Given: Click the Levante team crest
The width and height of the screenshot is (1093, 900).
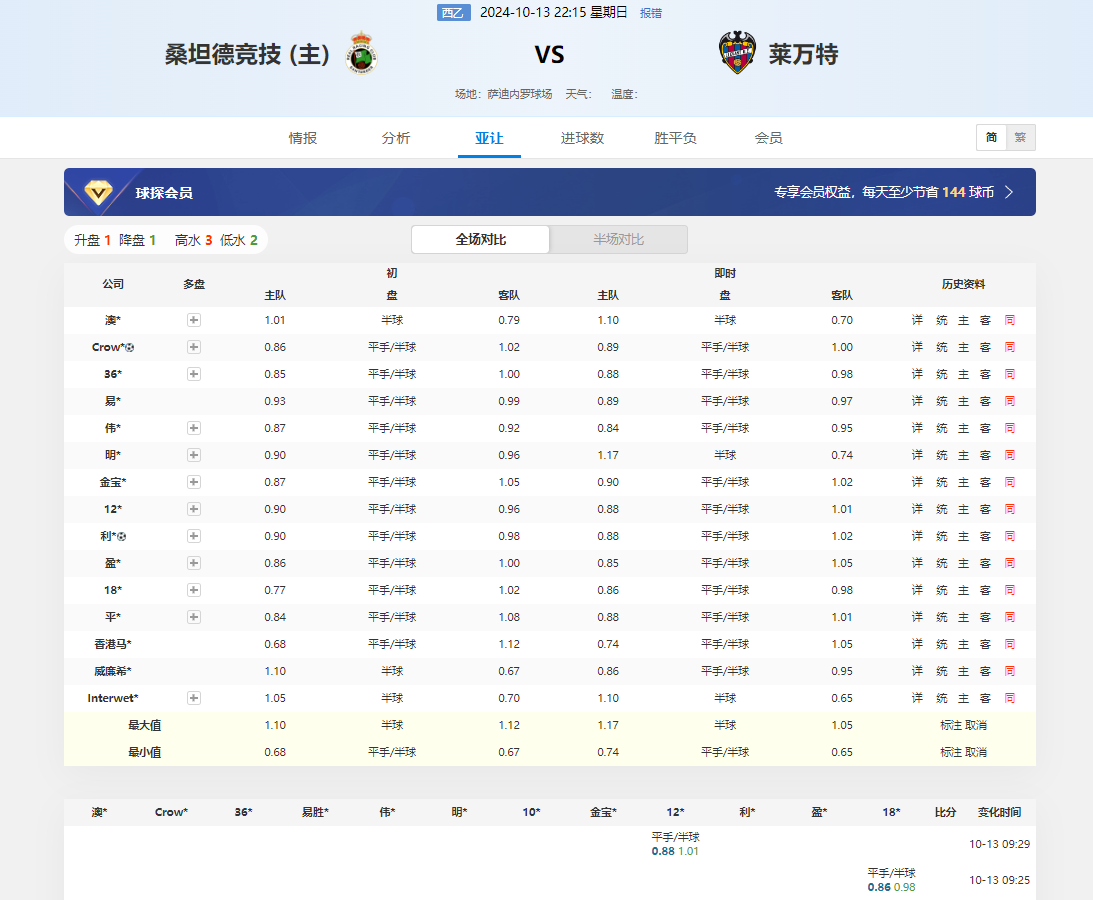Looking at the screenshot, I should coord(737,52).
